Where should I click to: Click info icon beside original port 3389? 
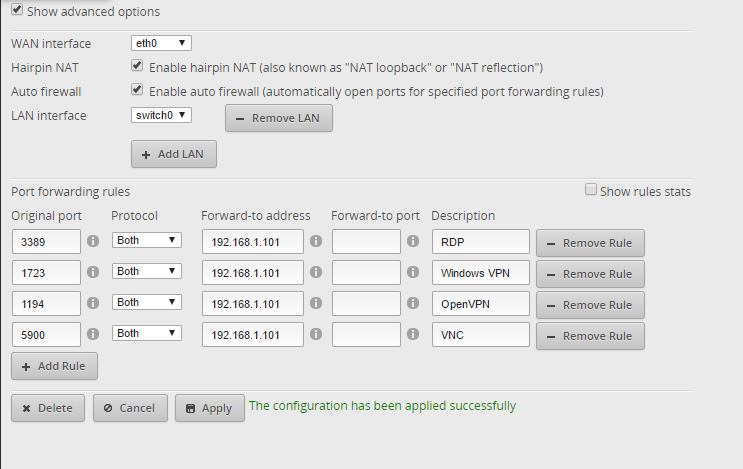[93, 241]
